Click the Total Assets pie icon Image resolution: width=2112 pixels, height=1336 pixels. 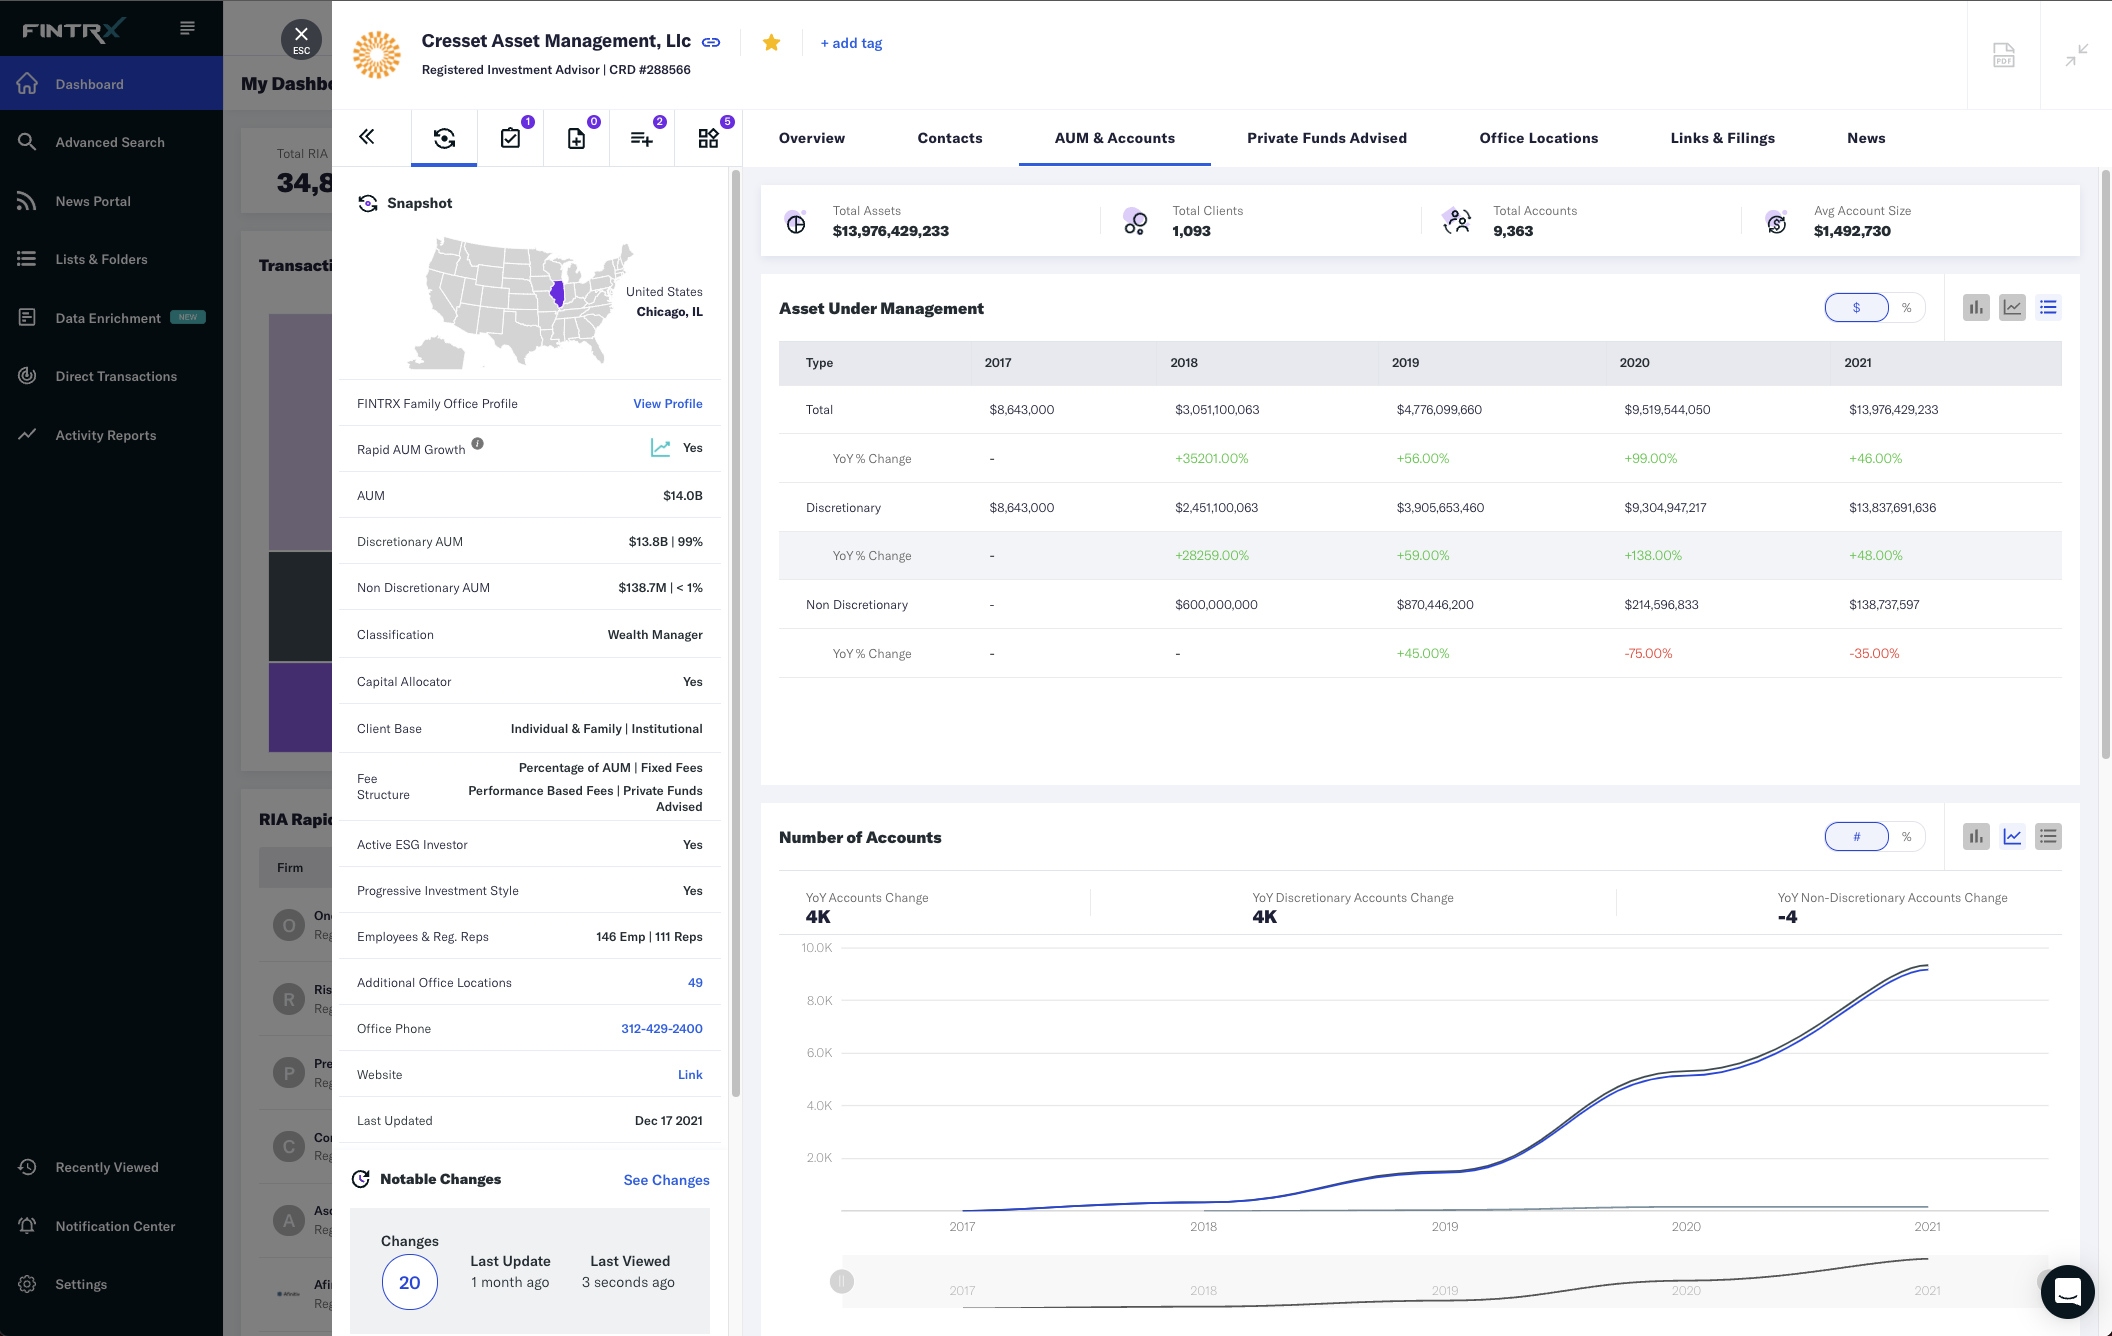point(796,222)
